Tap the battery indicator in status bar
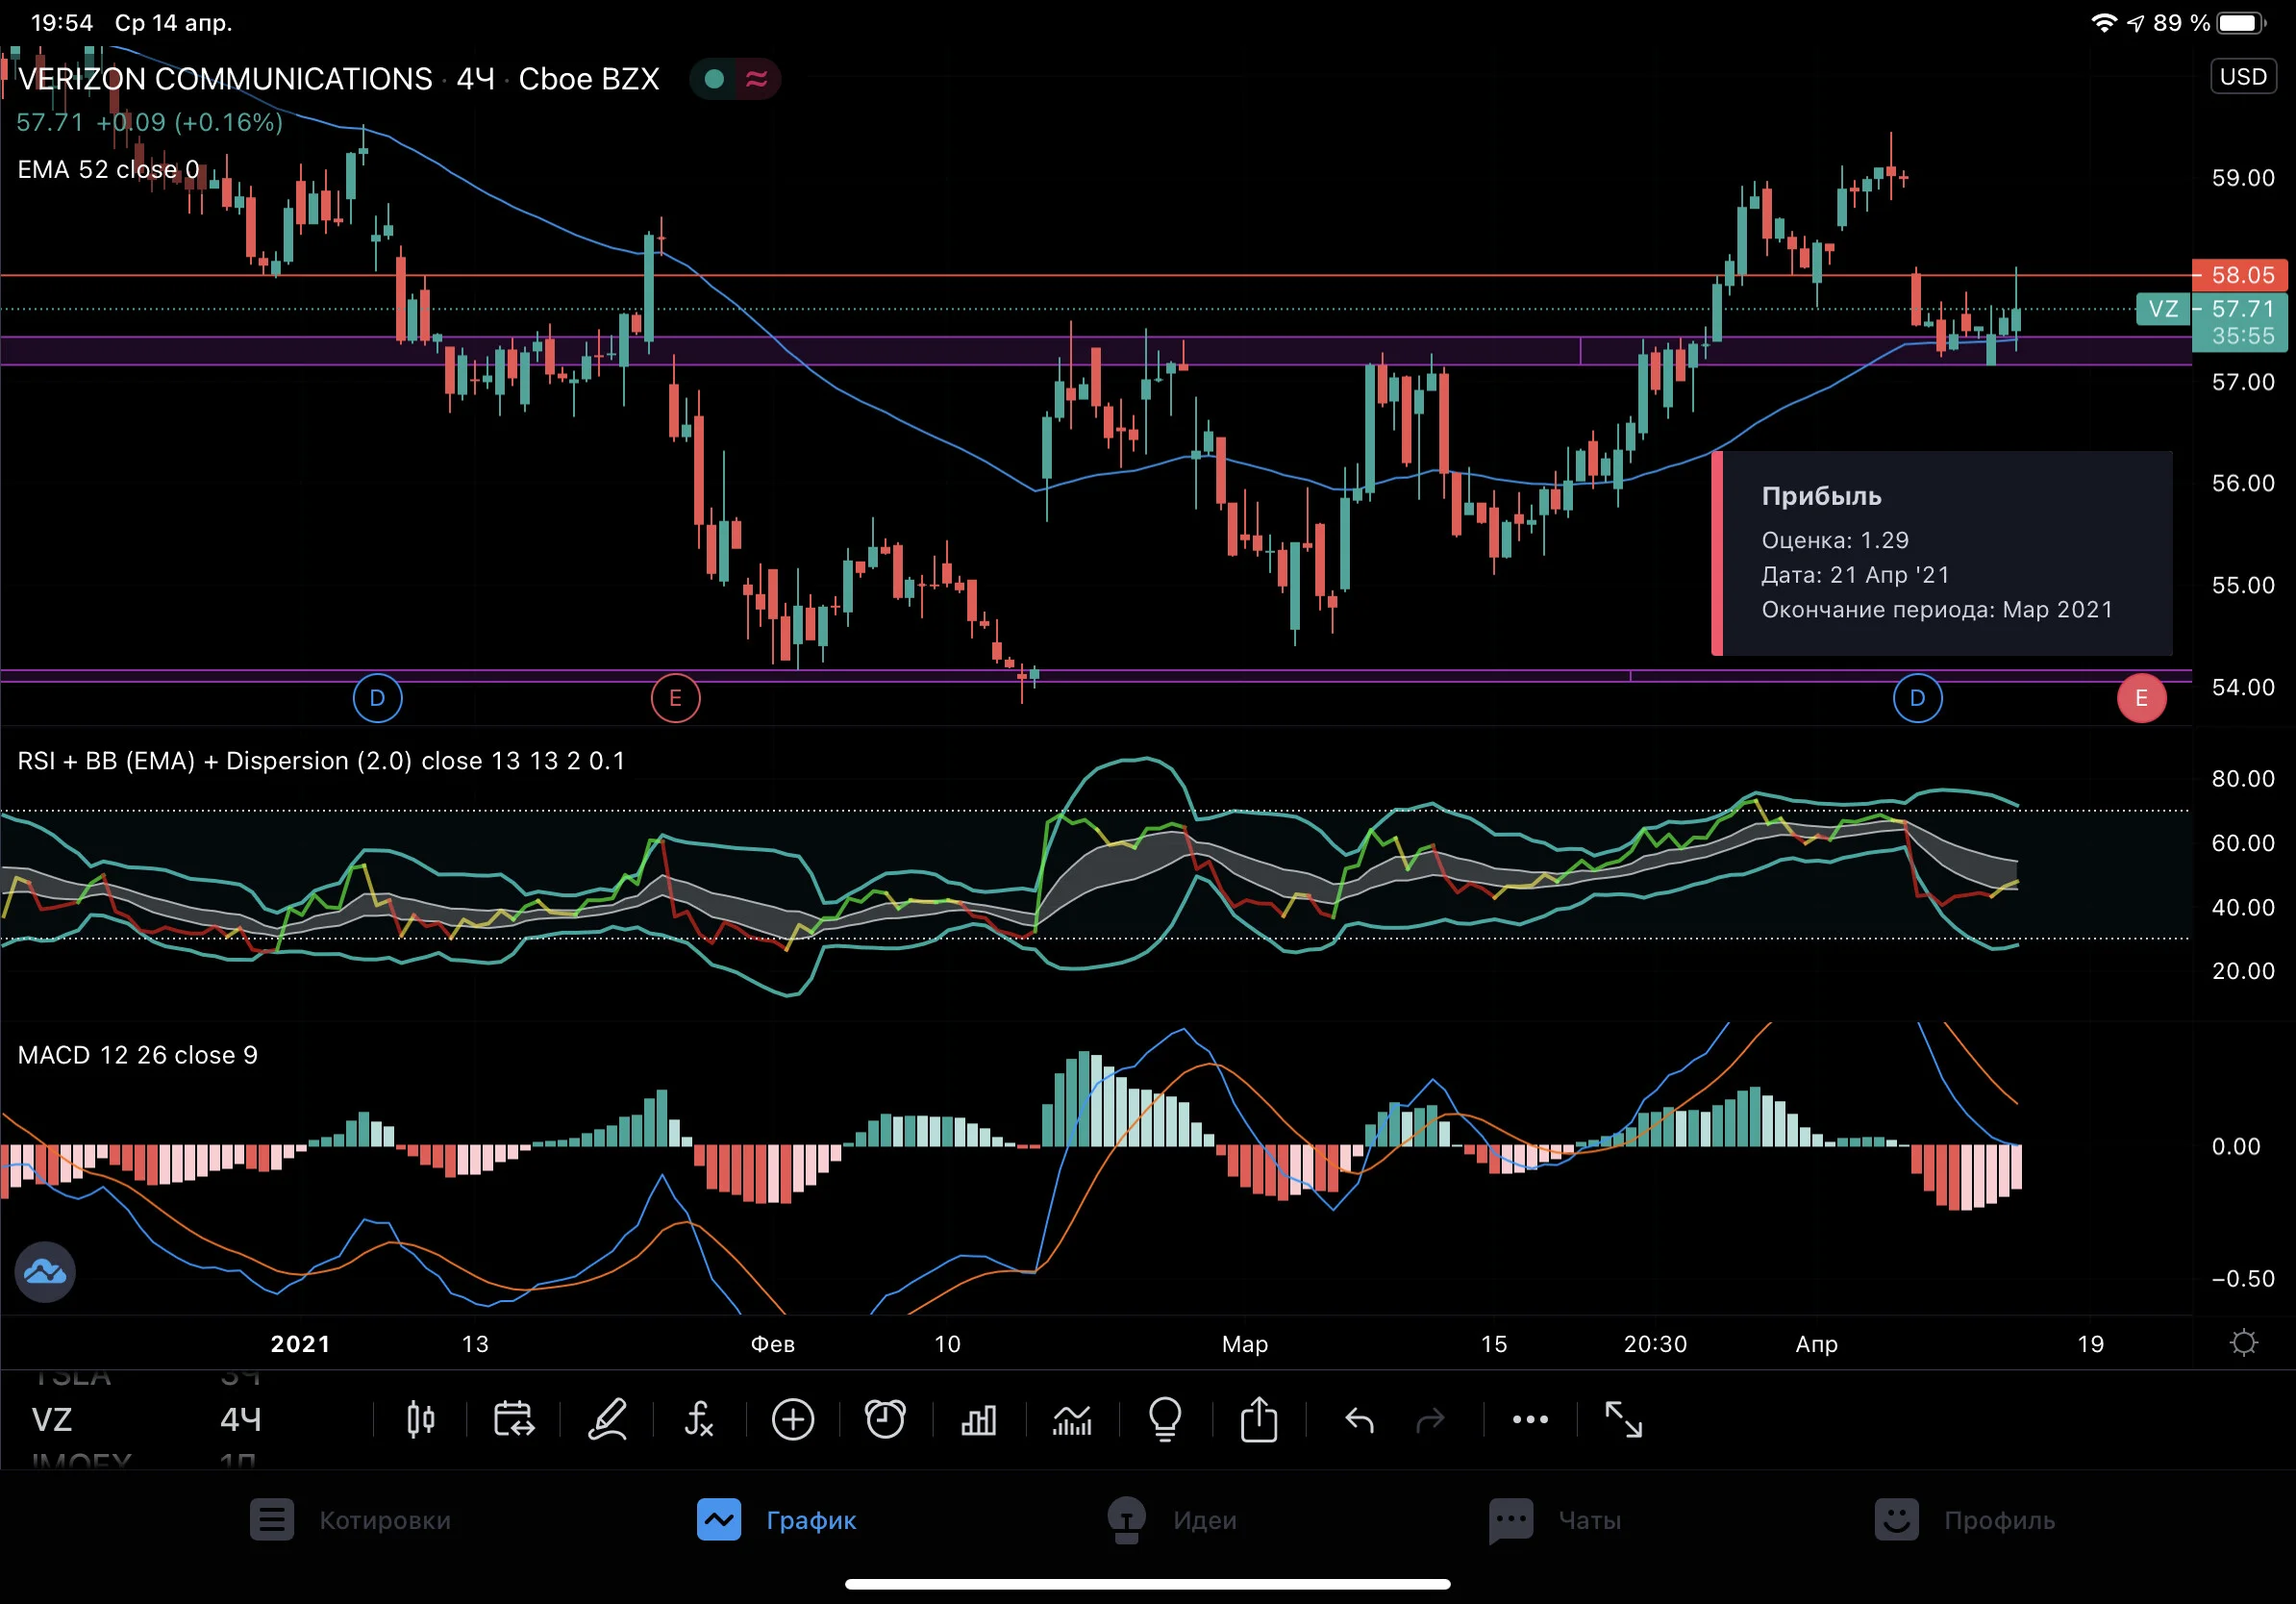 tap(2242, 22)
